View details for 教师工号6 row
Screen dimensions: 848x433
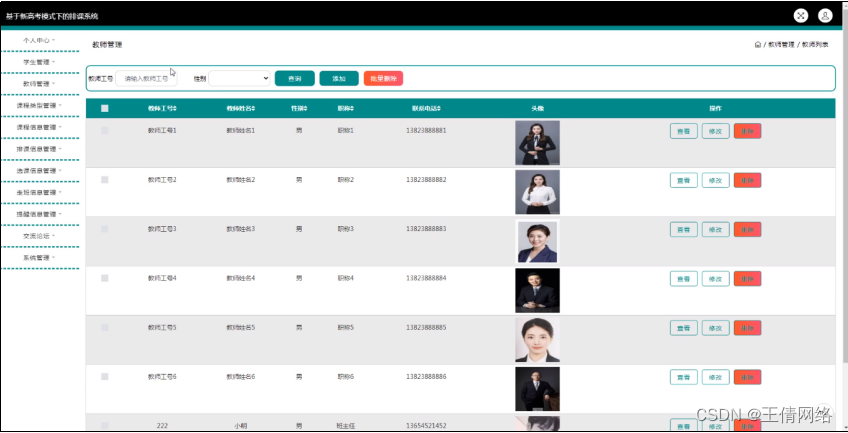684,377
